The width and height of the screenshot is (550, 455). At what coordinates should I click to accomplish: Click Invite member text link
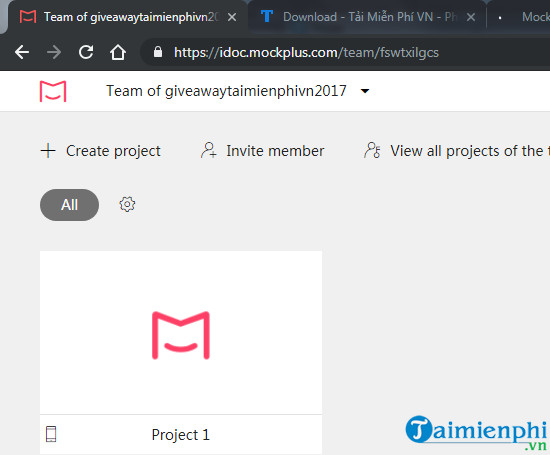[275, 151]
